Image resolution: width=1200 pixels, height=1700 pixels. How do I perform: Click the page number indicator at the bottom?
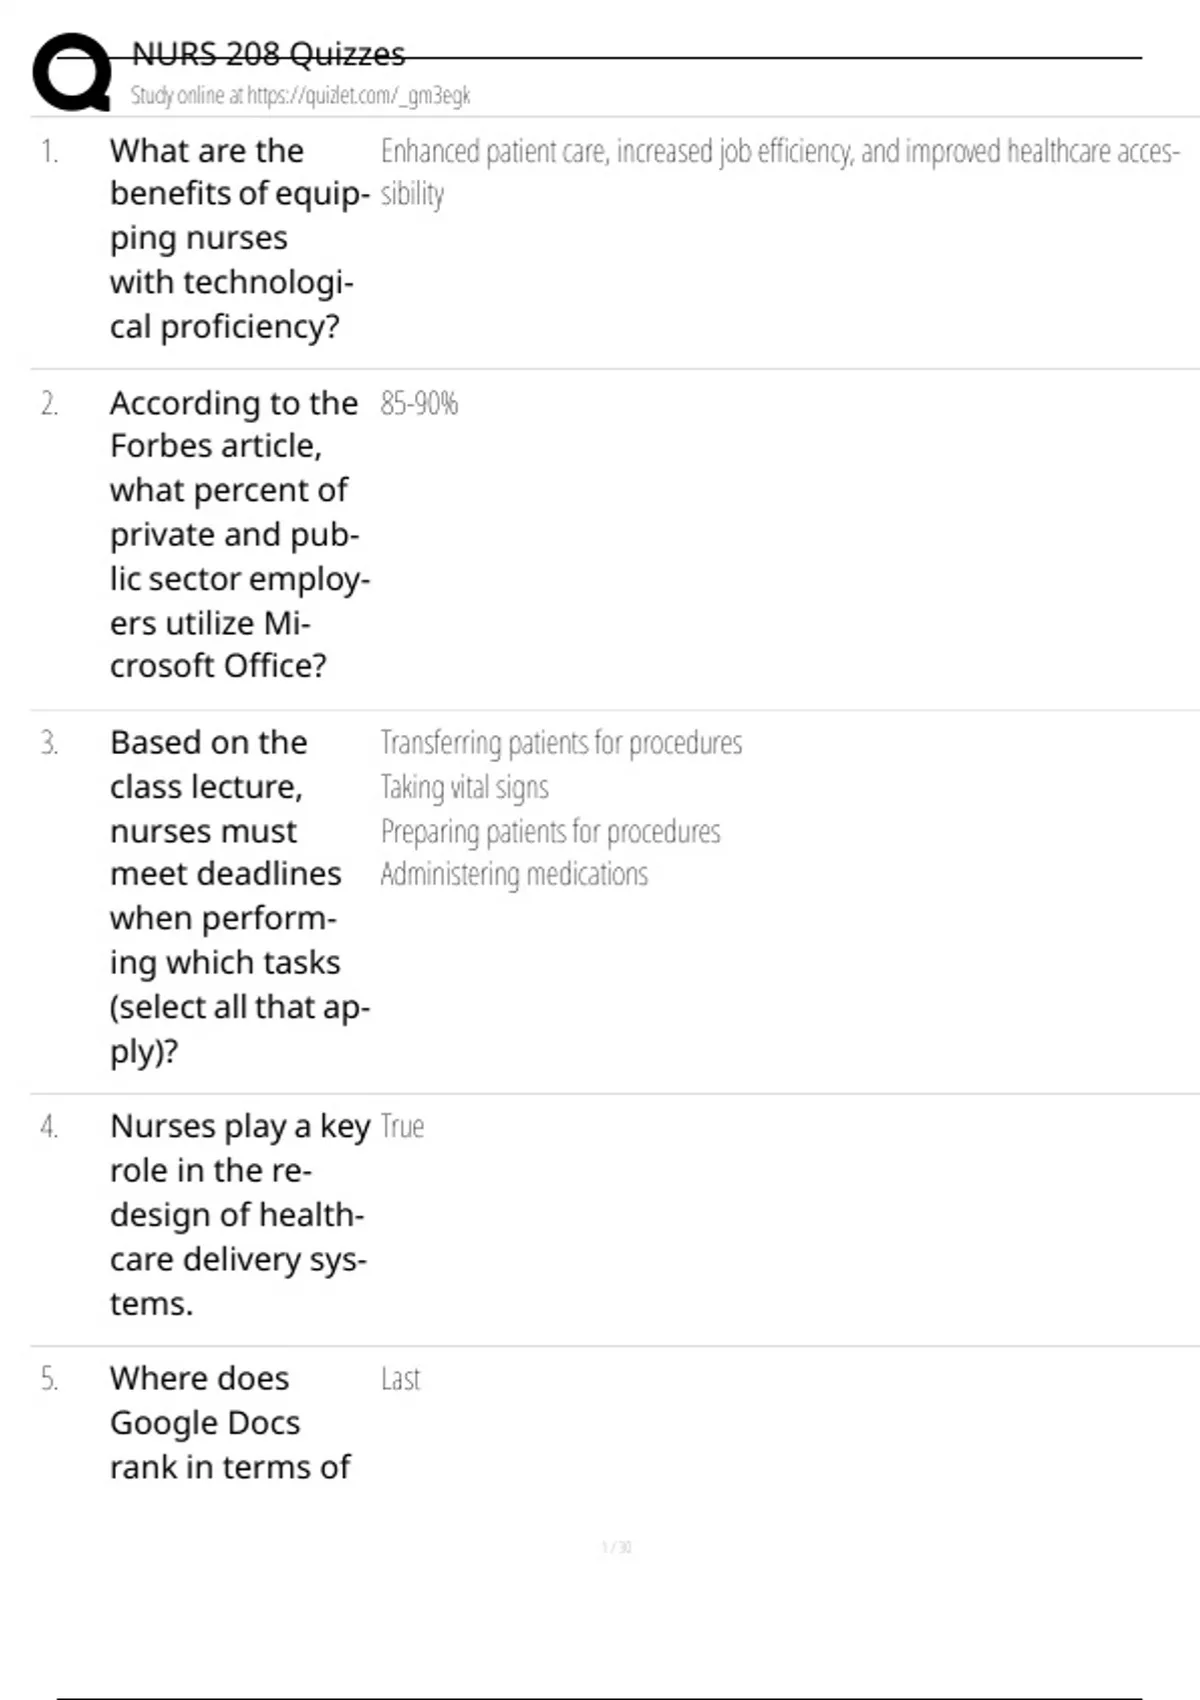pyautogui.click(x=616, y=1548)
